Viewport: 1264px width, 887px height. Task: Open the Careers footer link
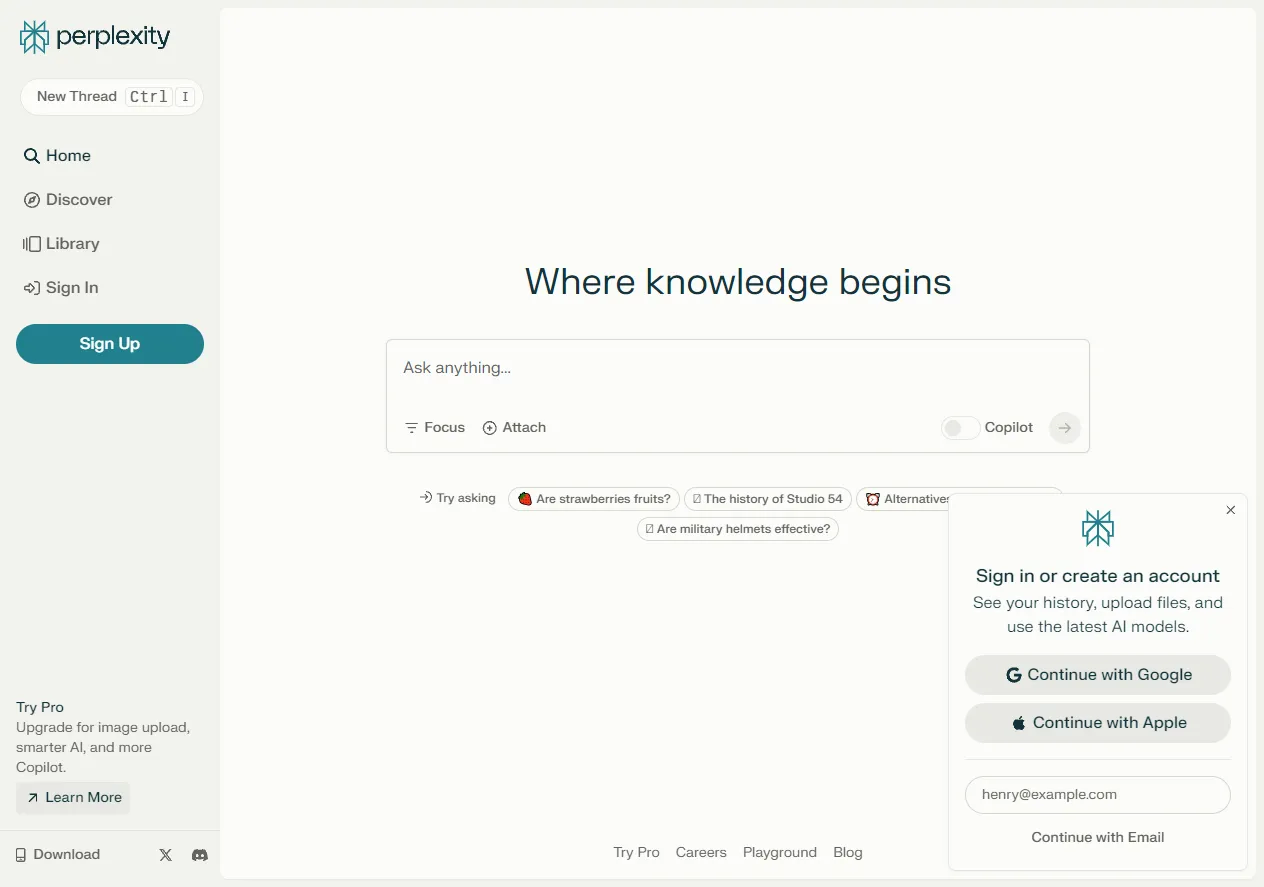(701, 853)
